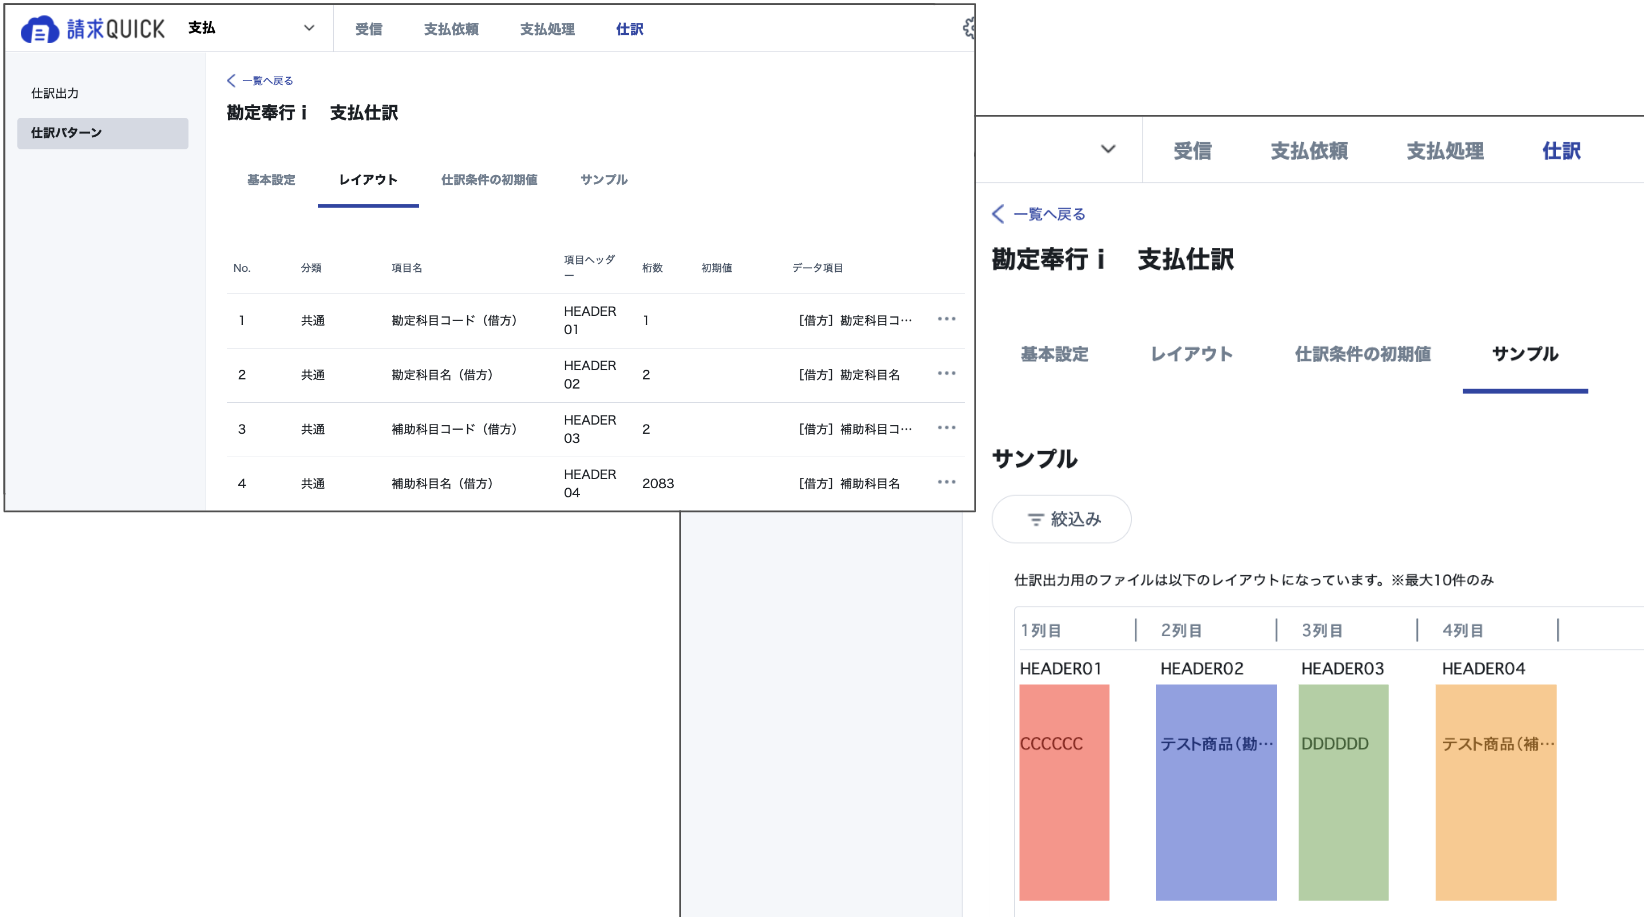Click the 項目名 column header in layout table
Image resolution: width=1644 pixels, height=917 pixels.
(406, 268)
